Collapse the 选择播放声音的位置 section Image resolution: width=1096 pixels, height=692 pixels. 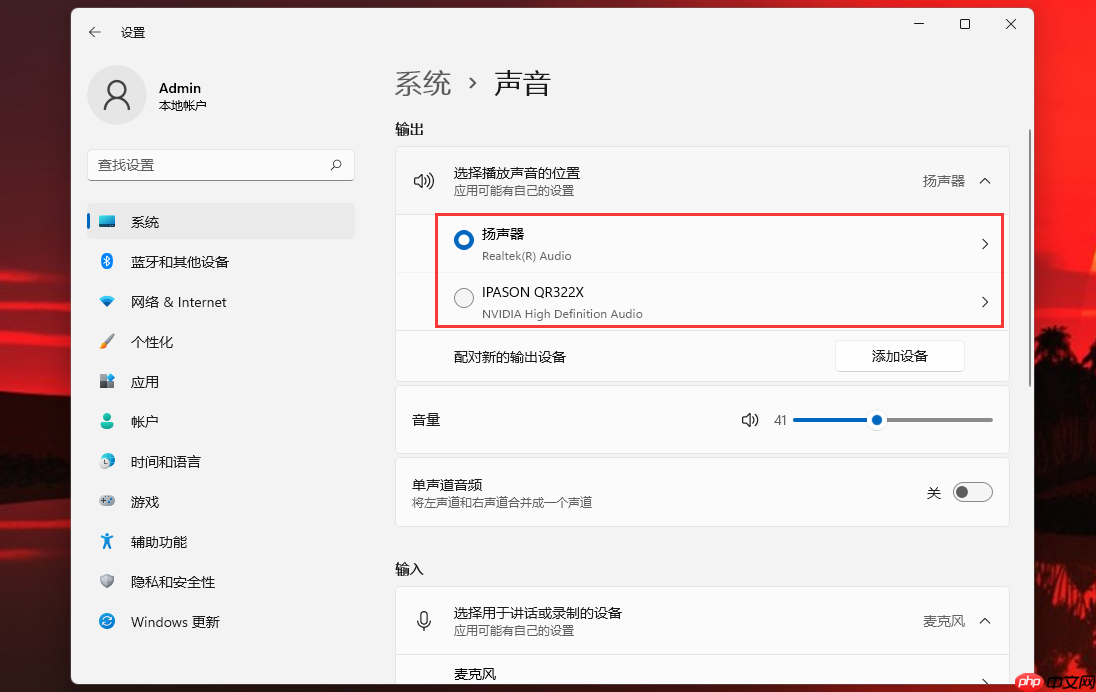(x=985, y=180)
